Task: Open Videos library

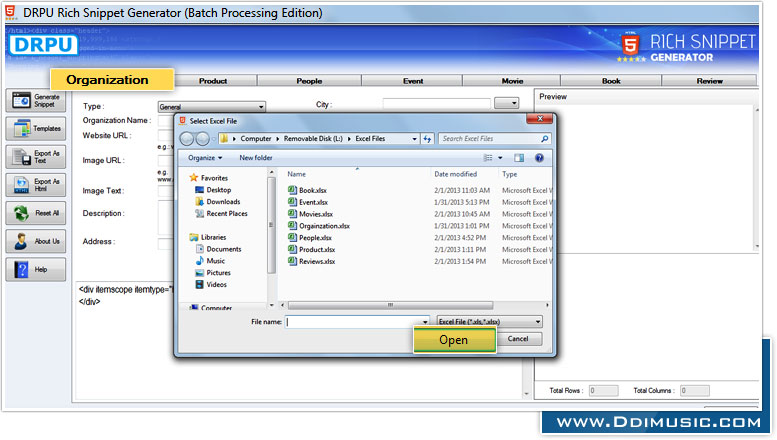Action: [x=211, y=285]
